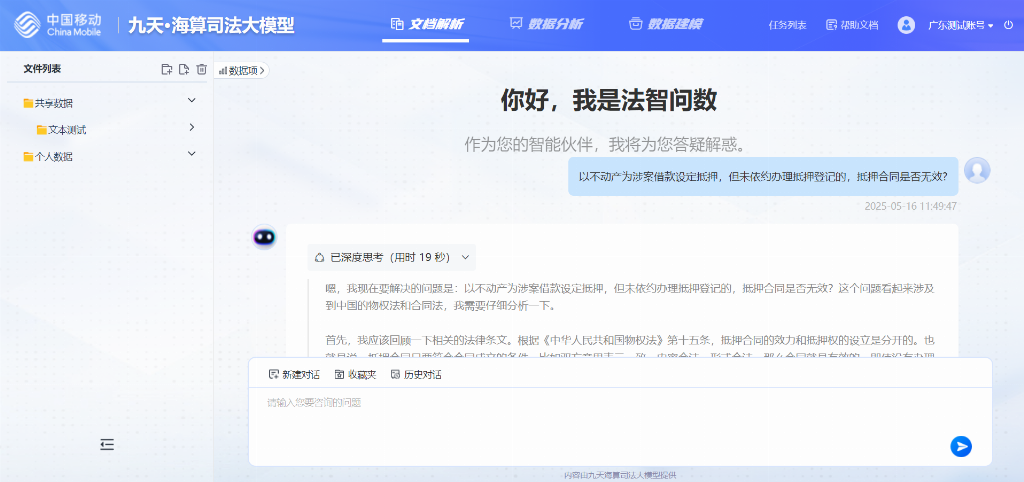Click the question input text field
Viewport: 1024px width, 482px height.
click(600, 415)
